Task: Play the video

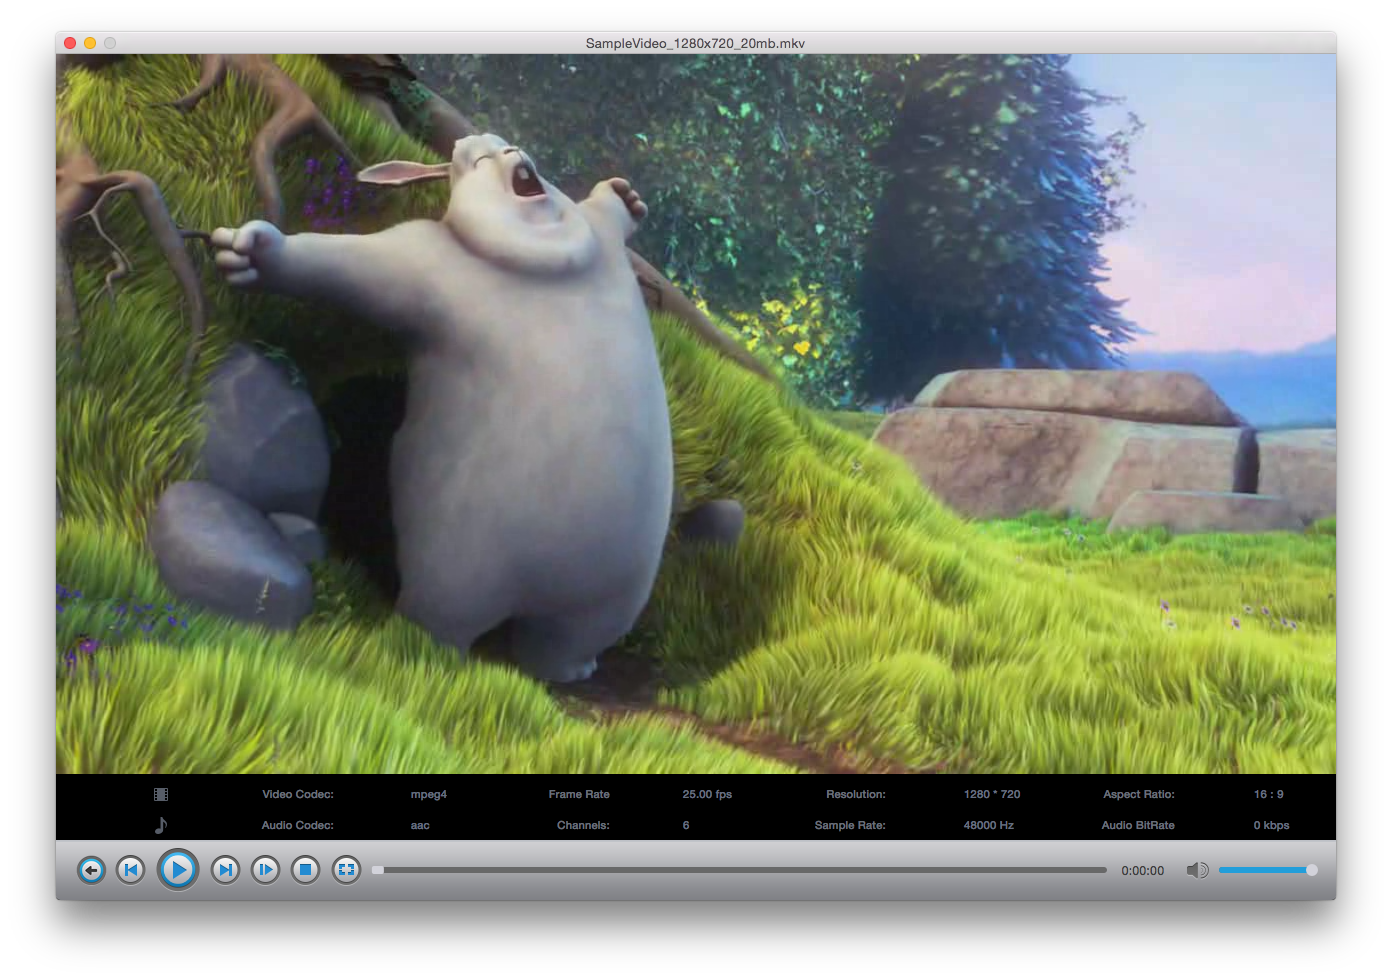Action: [178, 870]
